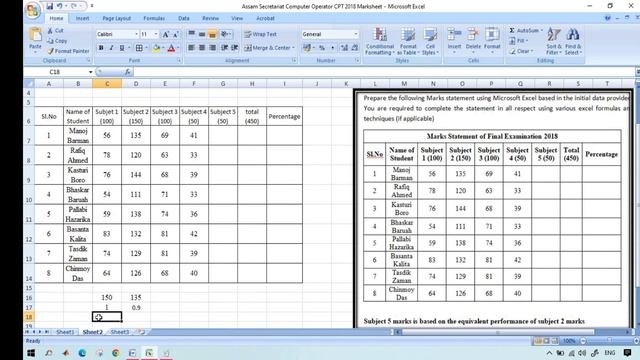This screenshot has width=640, height=360.
Task: Open the Find & Select menu
Action: [573, 41]
